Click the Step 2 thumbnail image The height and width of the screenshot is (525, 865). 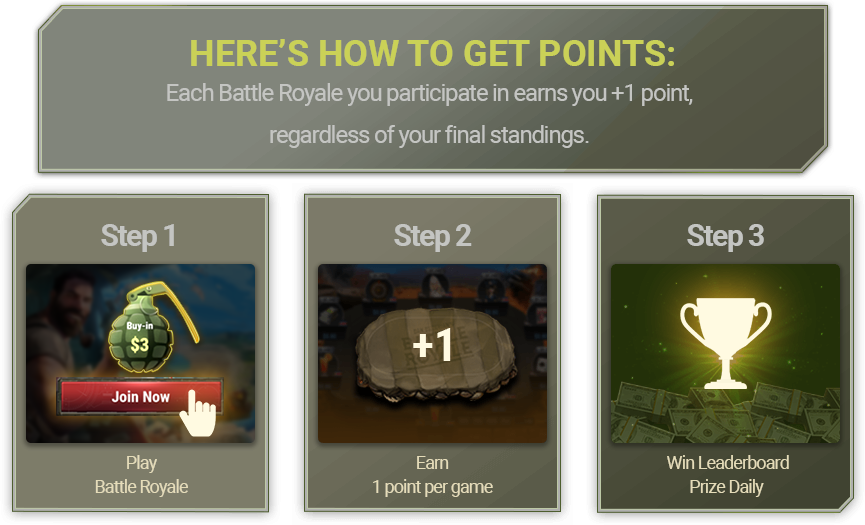point(432,353)
